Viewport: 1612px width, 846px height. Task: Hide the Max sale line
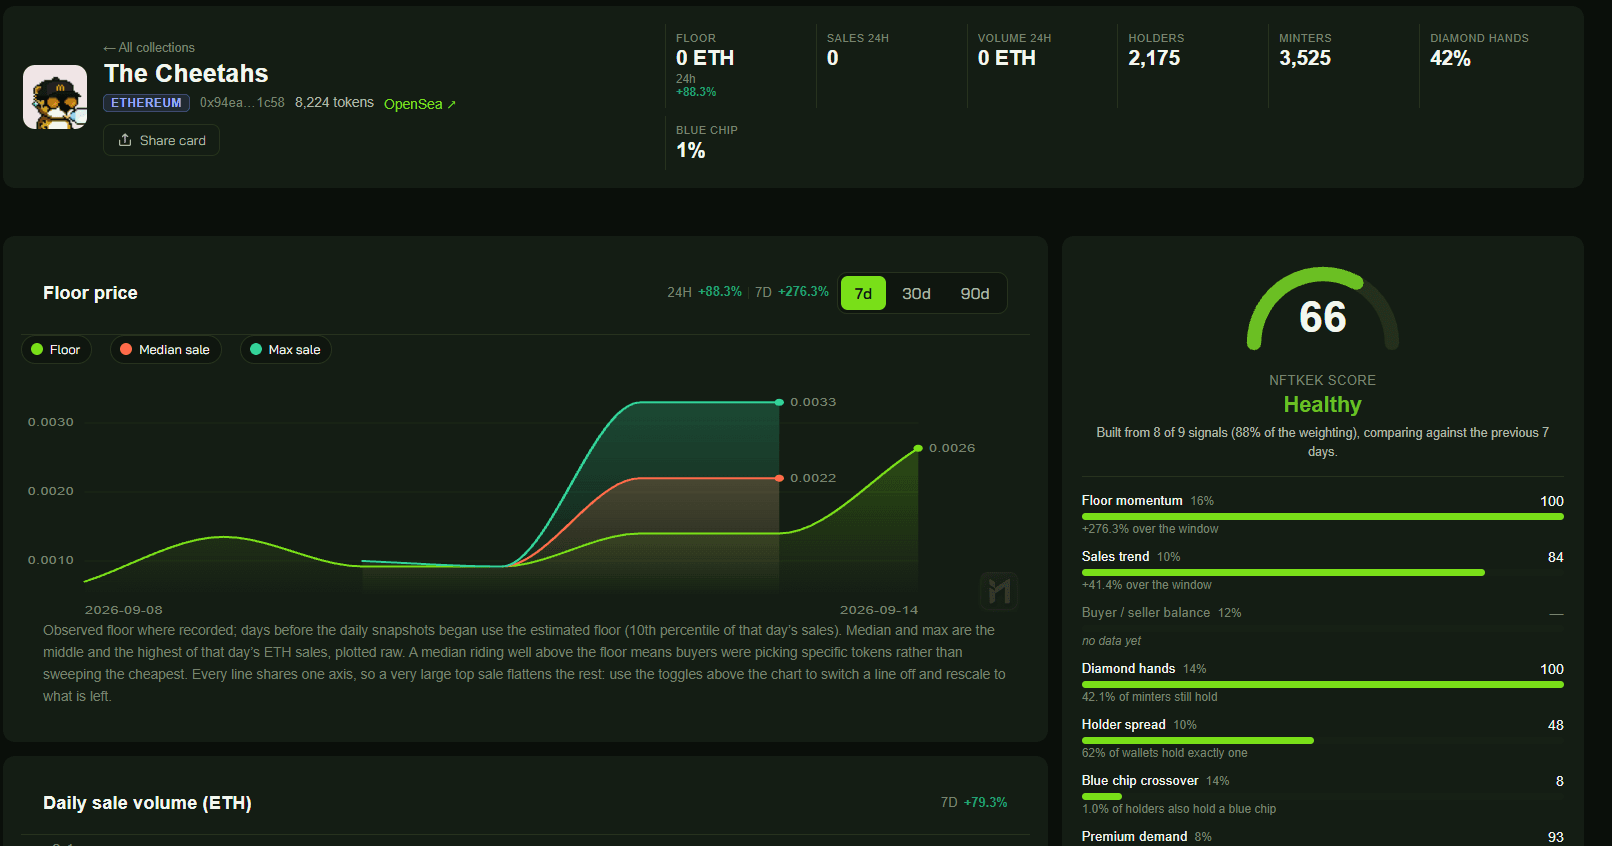coord(285,349)
